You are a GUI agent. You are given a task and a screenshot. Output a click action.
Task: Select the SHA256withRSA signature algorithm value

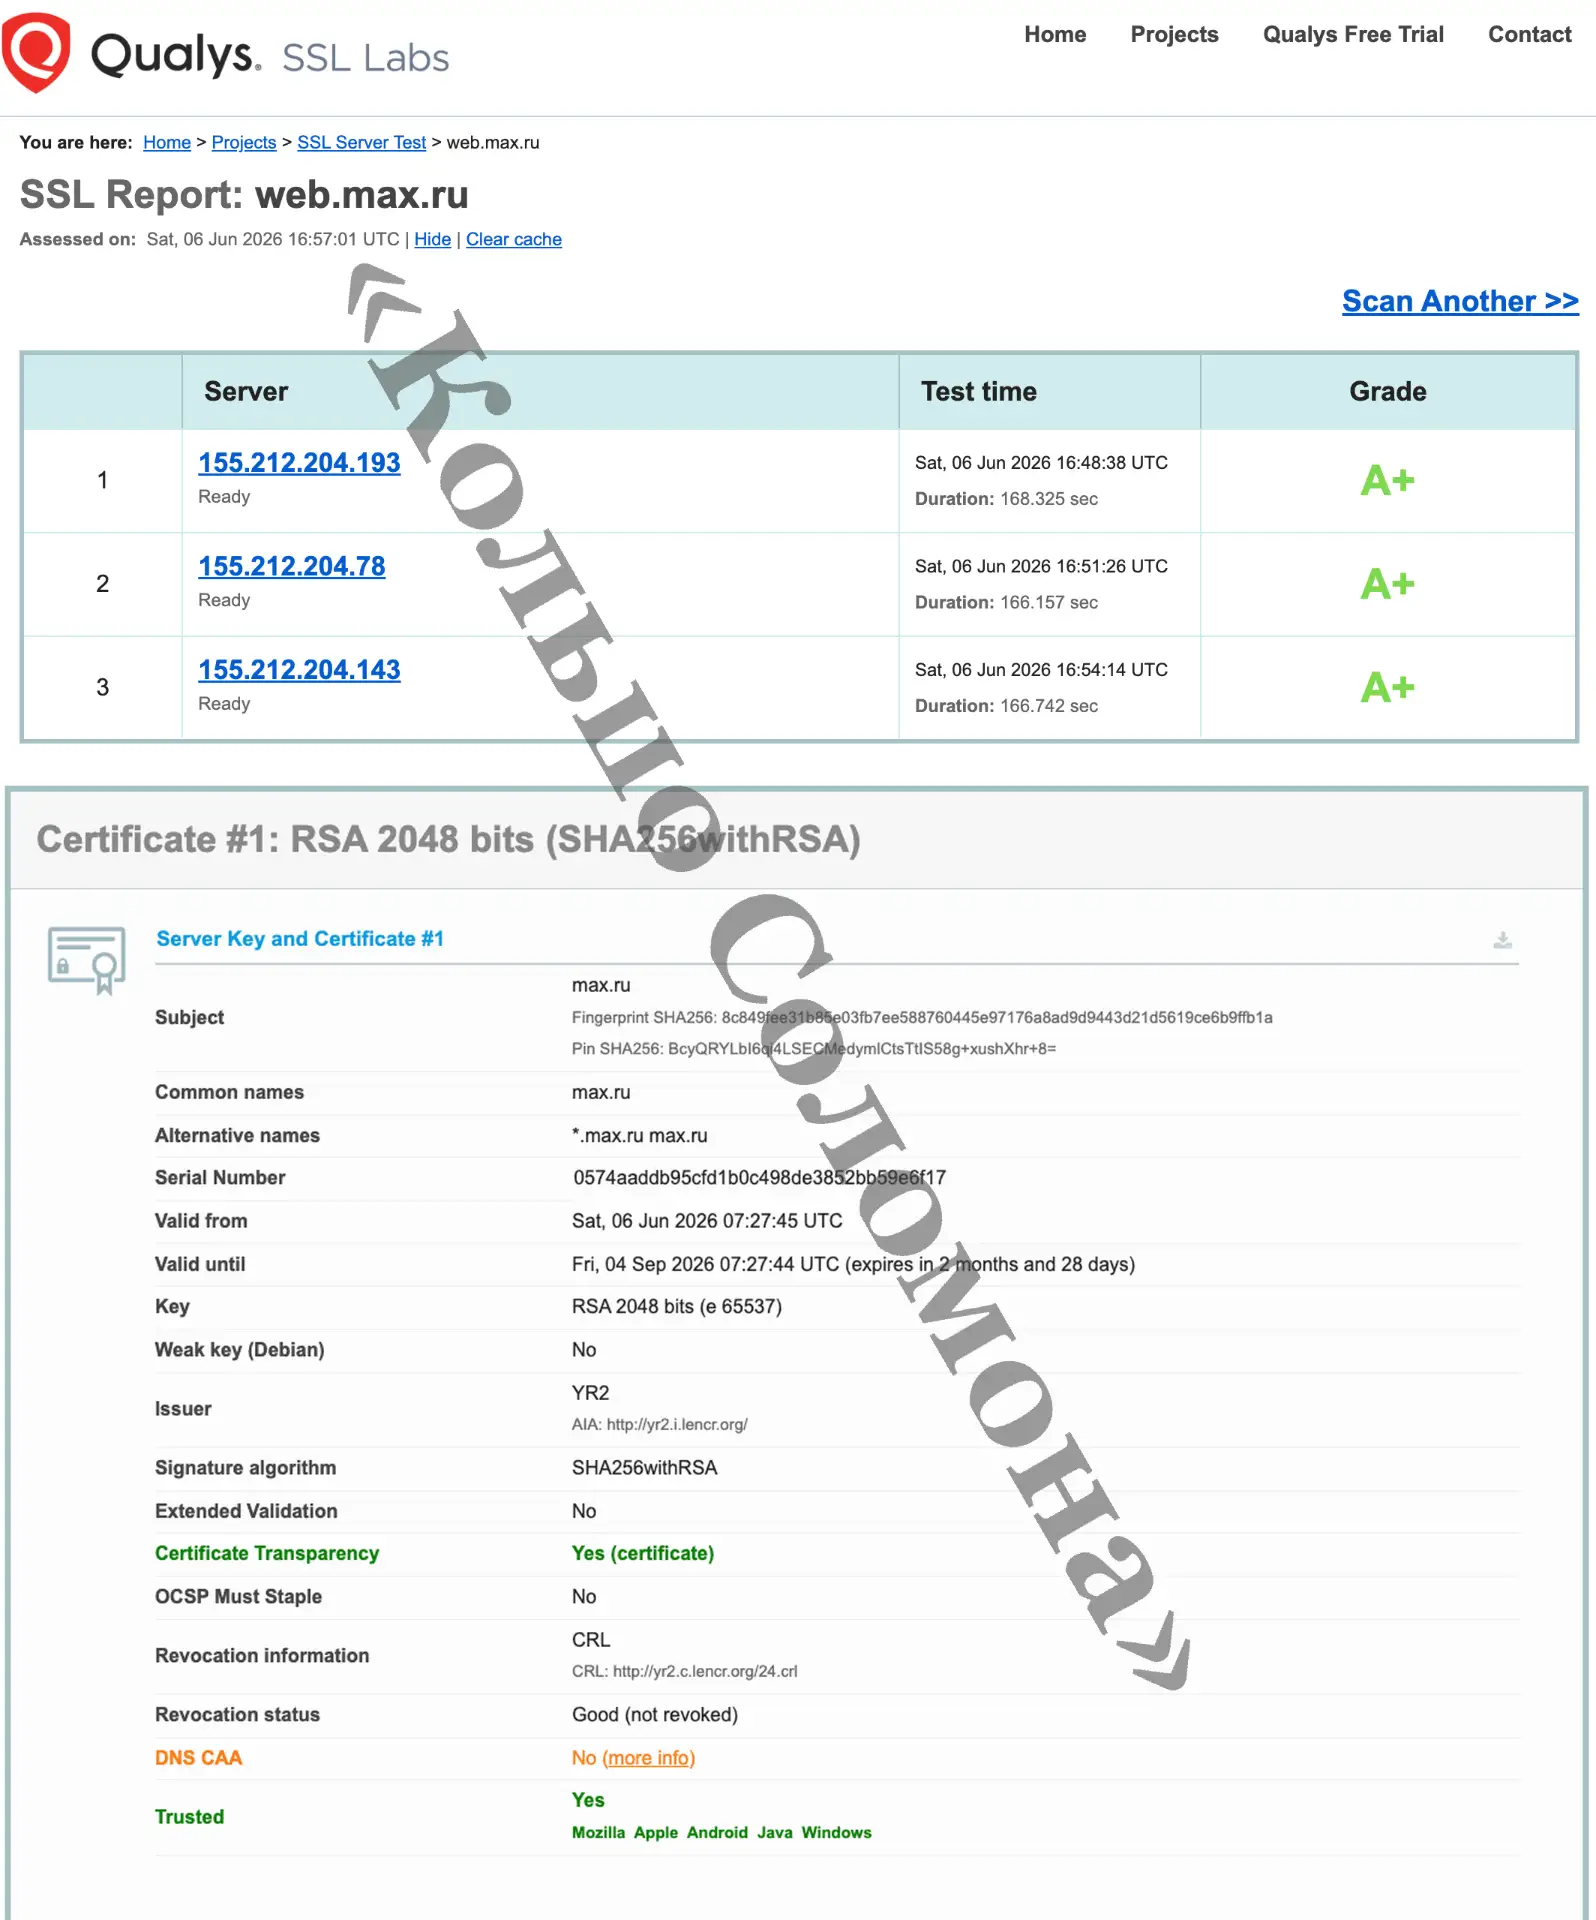[x=645, y=1468]
